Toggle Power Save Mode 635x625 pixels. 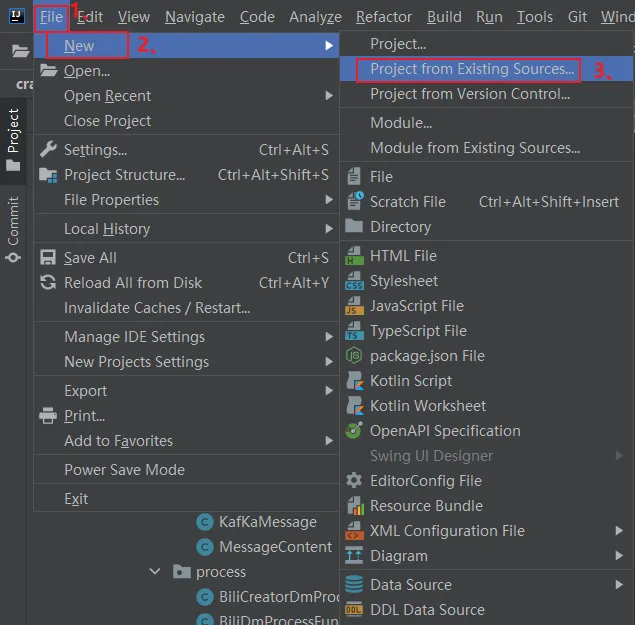click(x=124, y=470)
